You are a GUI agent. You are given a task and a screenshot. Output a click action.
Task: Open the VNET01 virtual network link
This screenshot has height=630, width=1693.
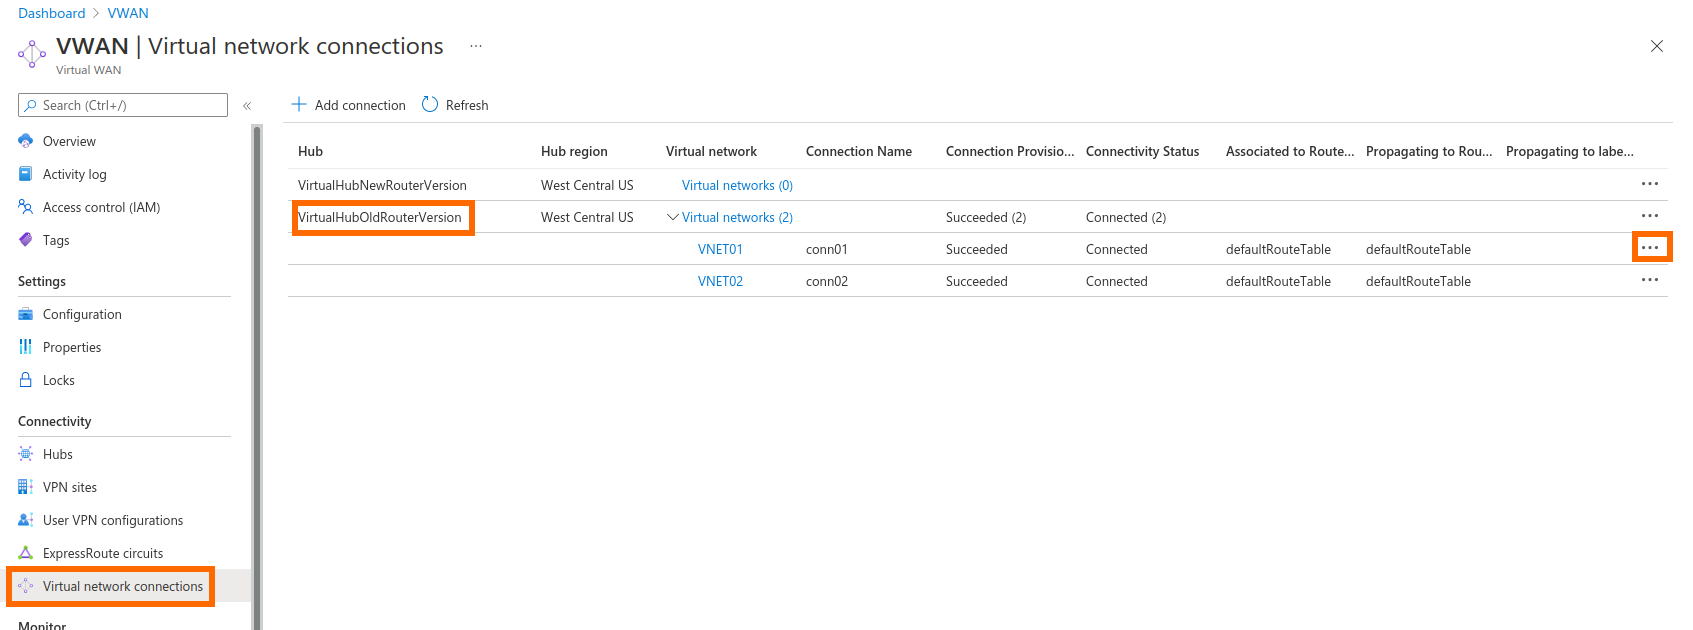coord(720,249)
